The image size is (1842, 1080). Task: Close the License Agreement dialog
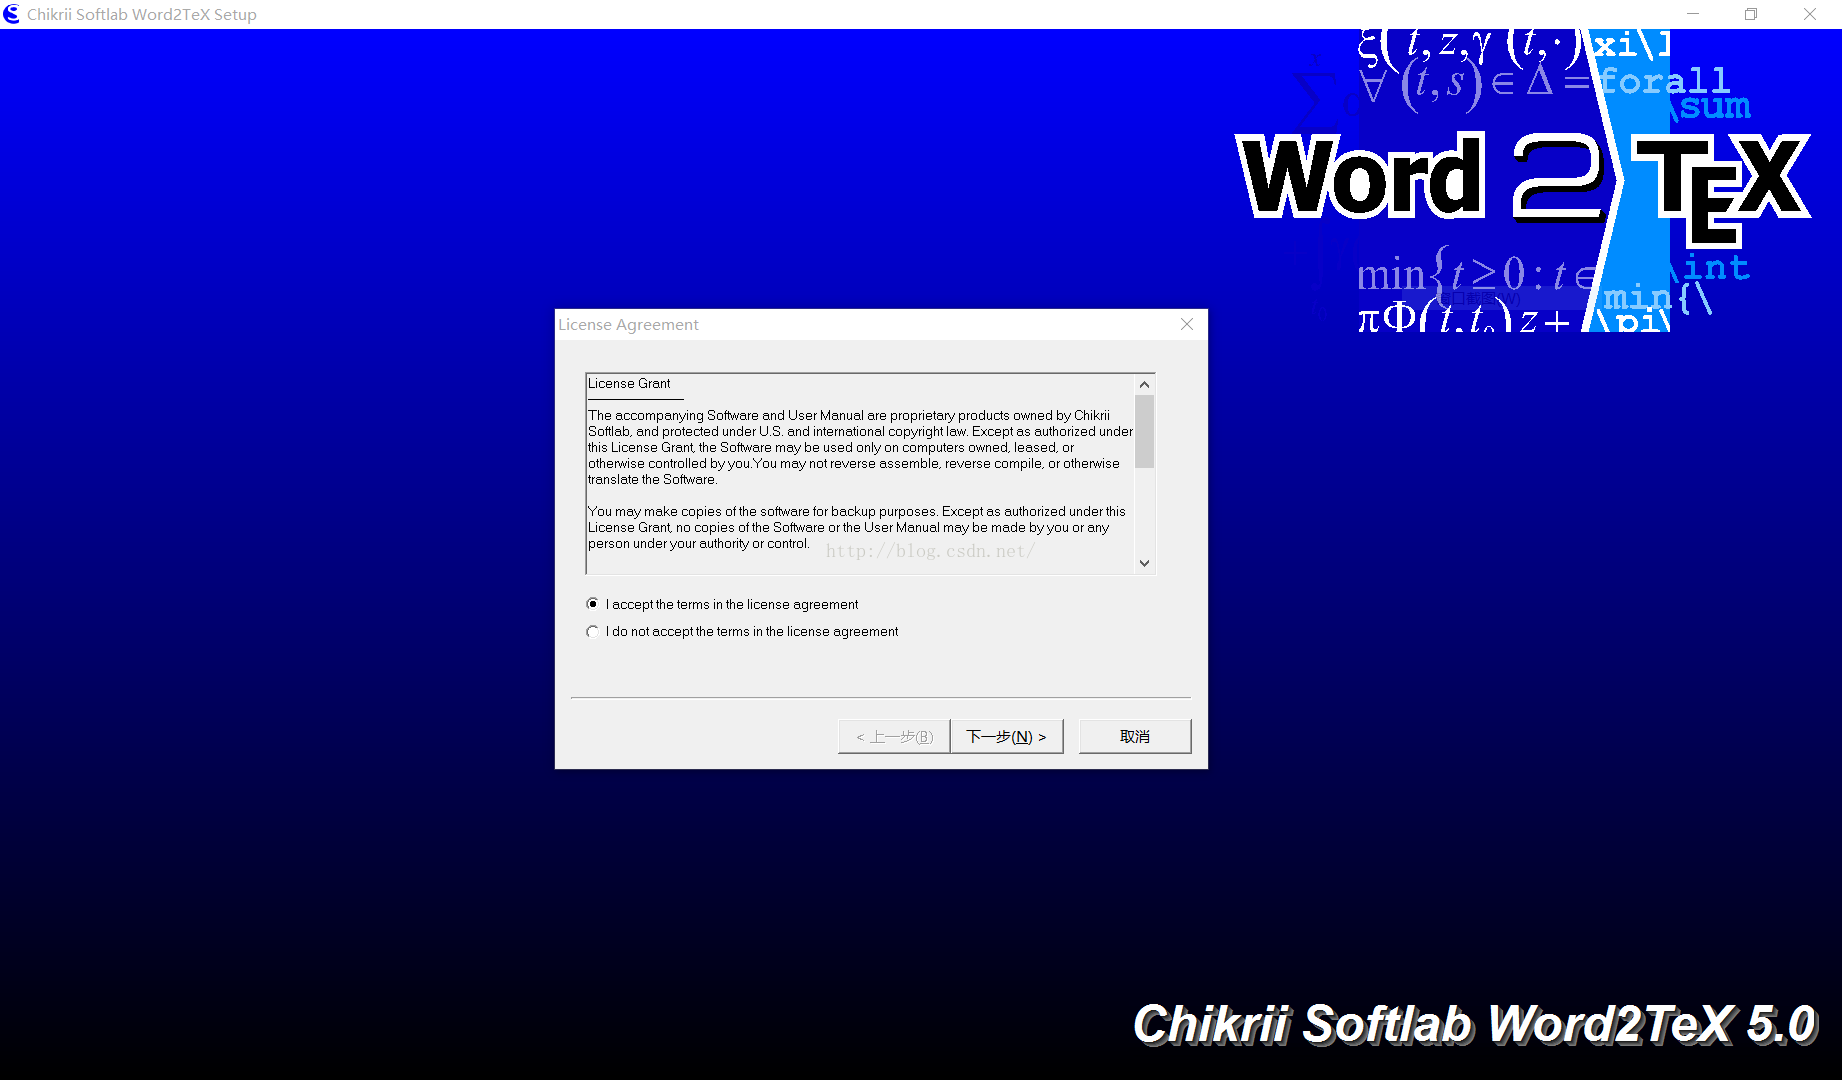(x=1187, y=324)
